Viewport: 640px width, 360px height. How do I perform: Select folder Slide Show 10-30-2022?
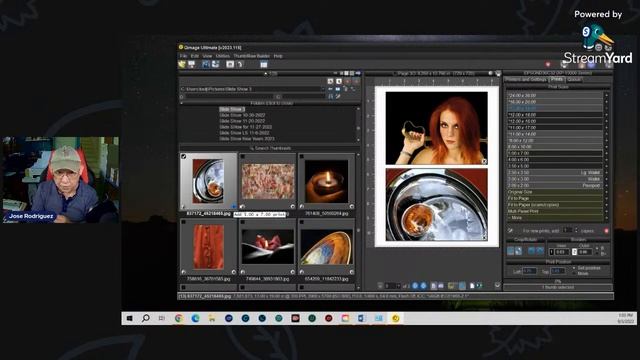point(242,115)
